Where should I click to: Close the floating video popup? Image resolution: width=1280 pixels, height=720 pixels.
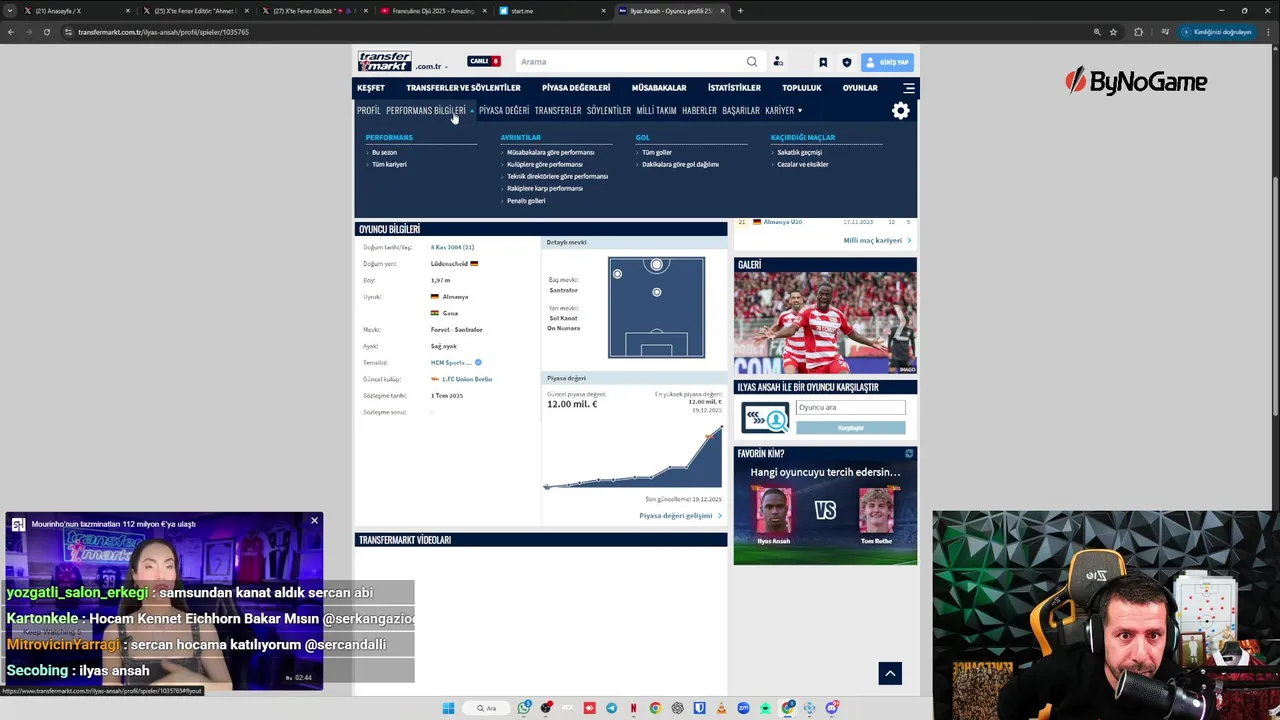[x=314, y=521]
